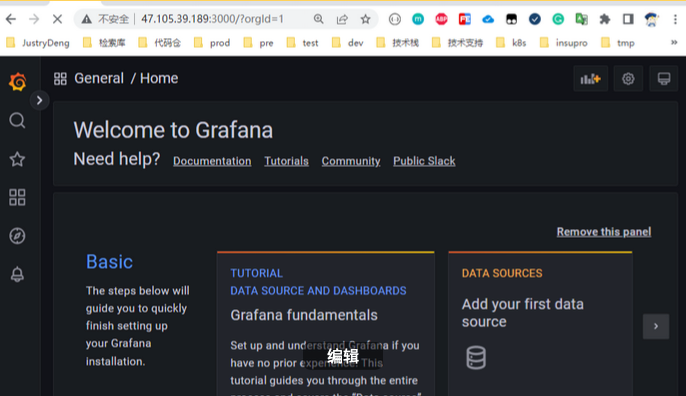Click the blue cloud extension icon
Viewport: 686px width, 396px height.
coord(488,19)
